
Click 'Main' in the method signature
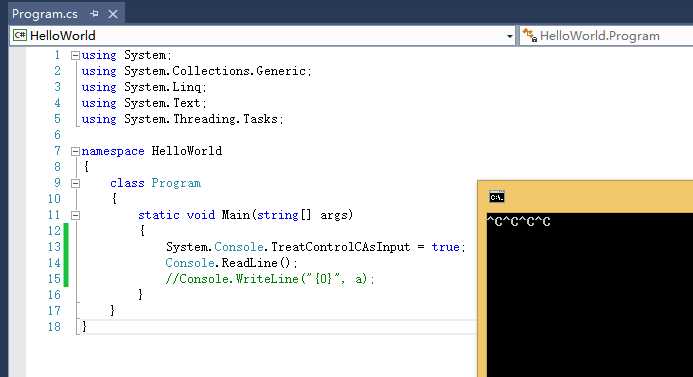pos(236,215)
